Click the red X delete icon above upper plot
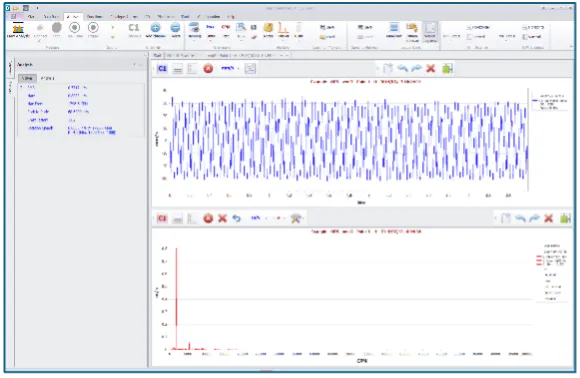580x378 pixels. click(431, 68)
